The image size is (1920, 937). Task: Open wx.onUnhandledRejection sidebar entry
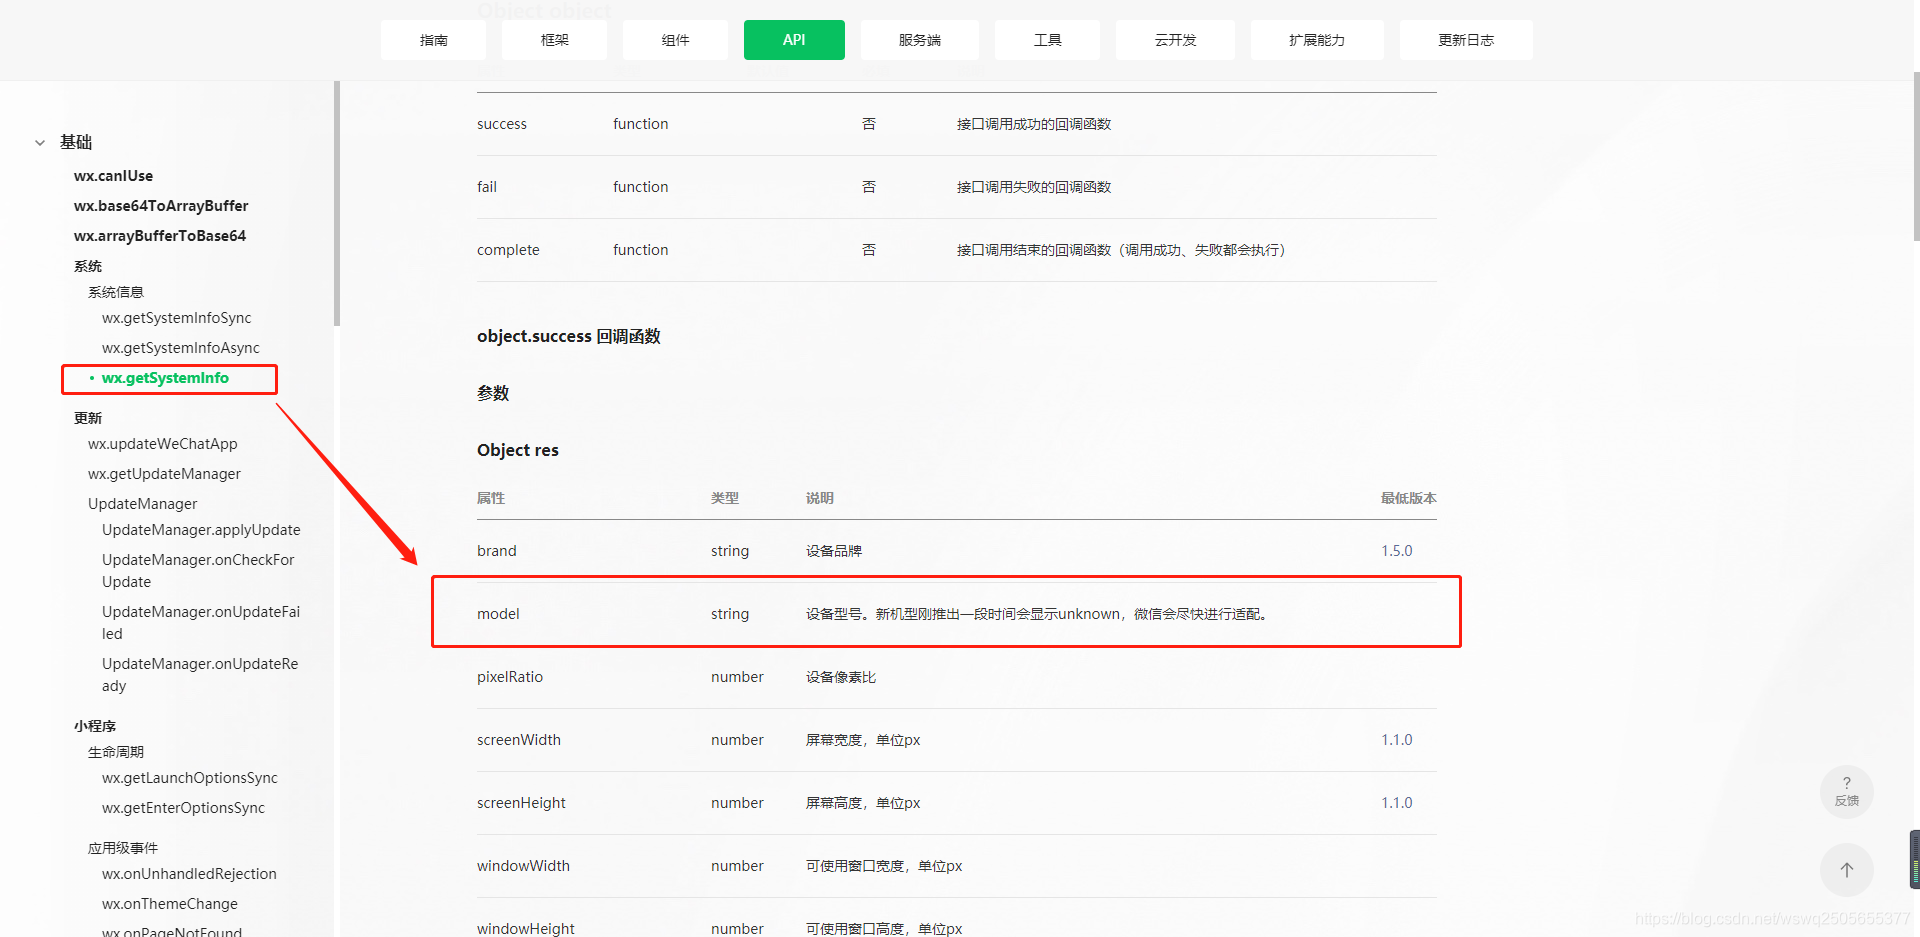pyautogui.click(x=189, y=874)
